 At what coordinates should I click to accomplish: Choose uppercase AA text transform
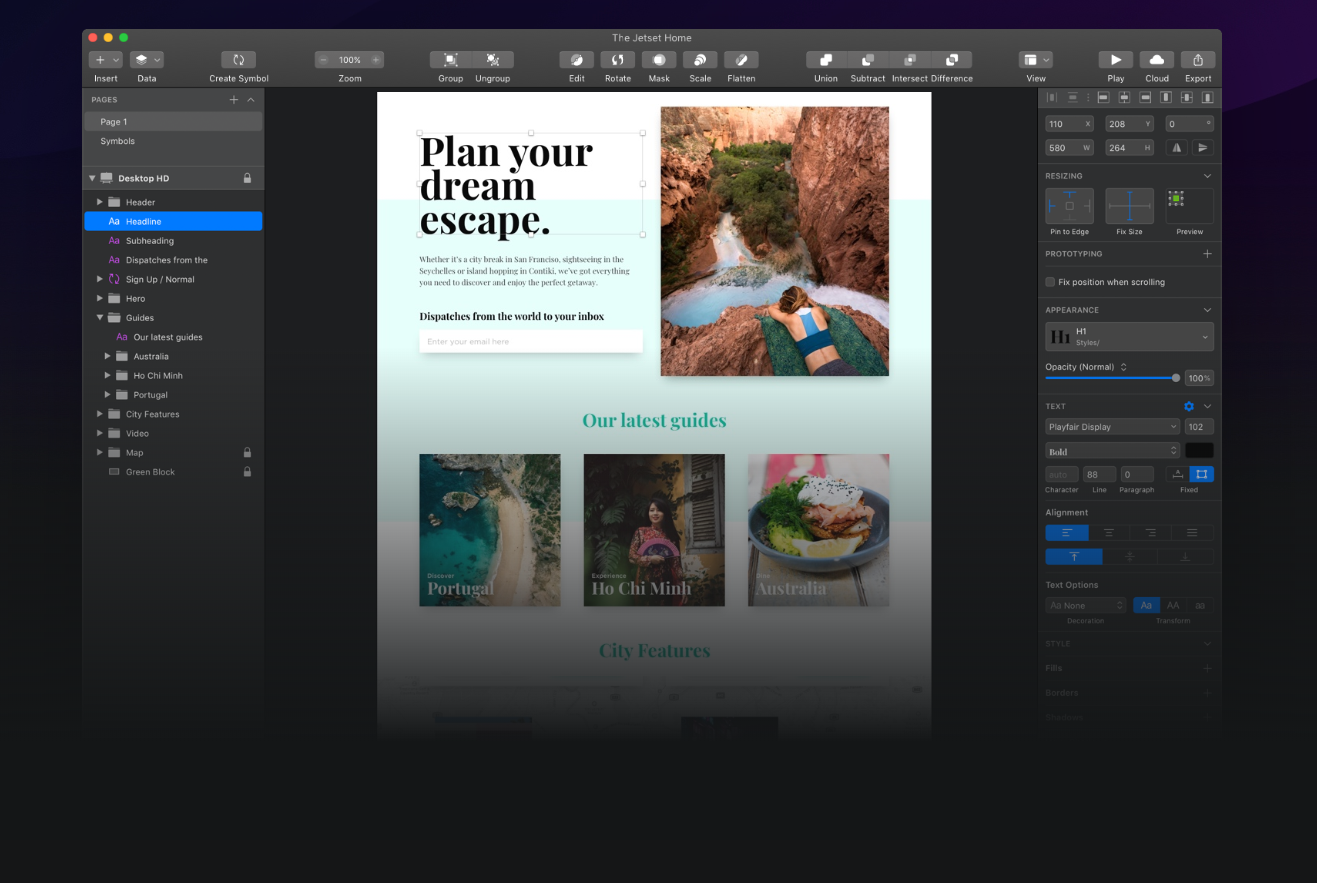(x=1173, y=605)
